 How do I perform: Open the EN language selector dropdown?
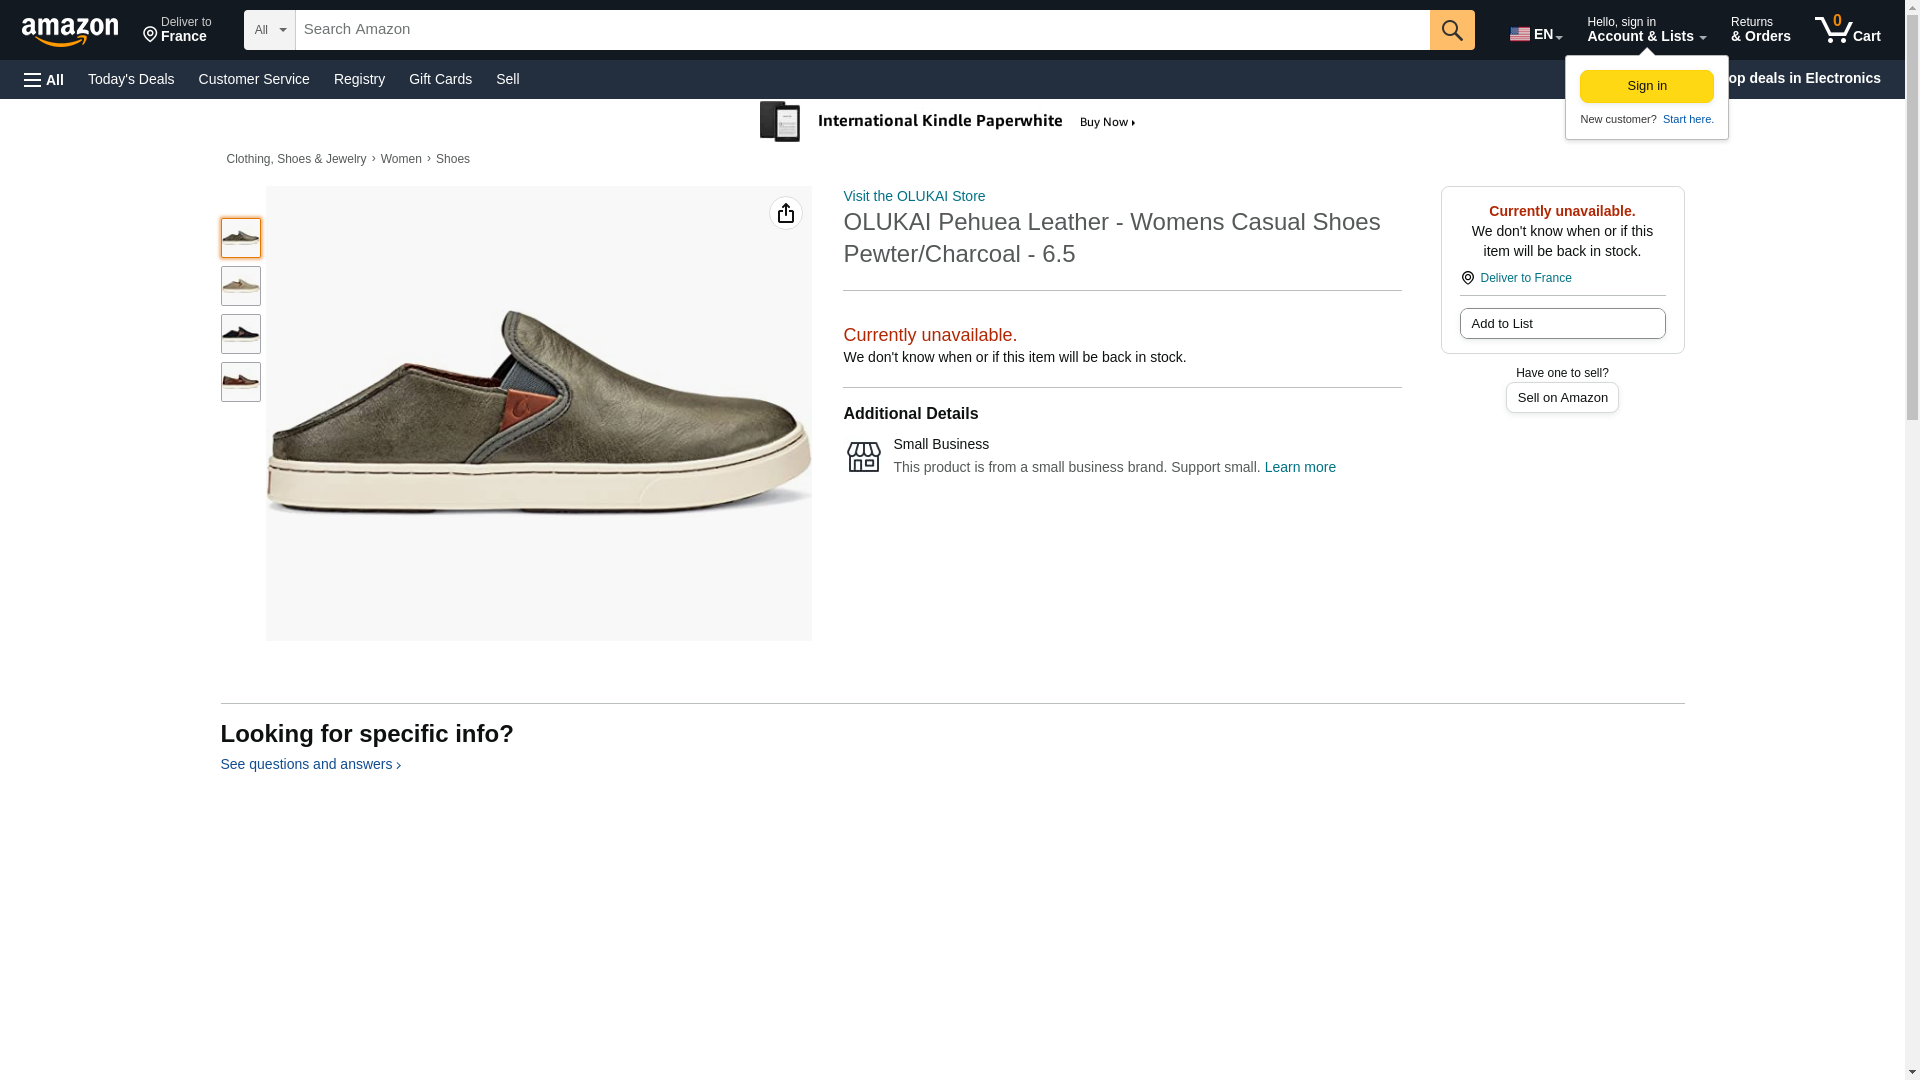1535,34
